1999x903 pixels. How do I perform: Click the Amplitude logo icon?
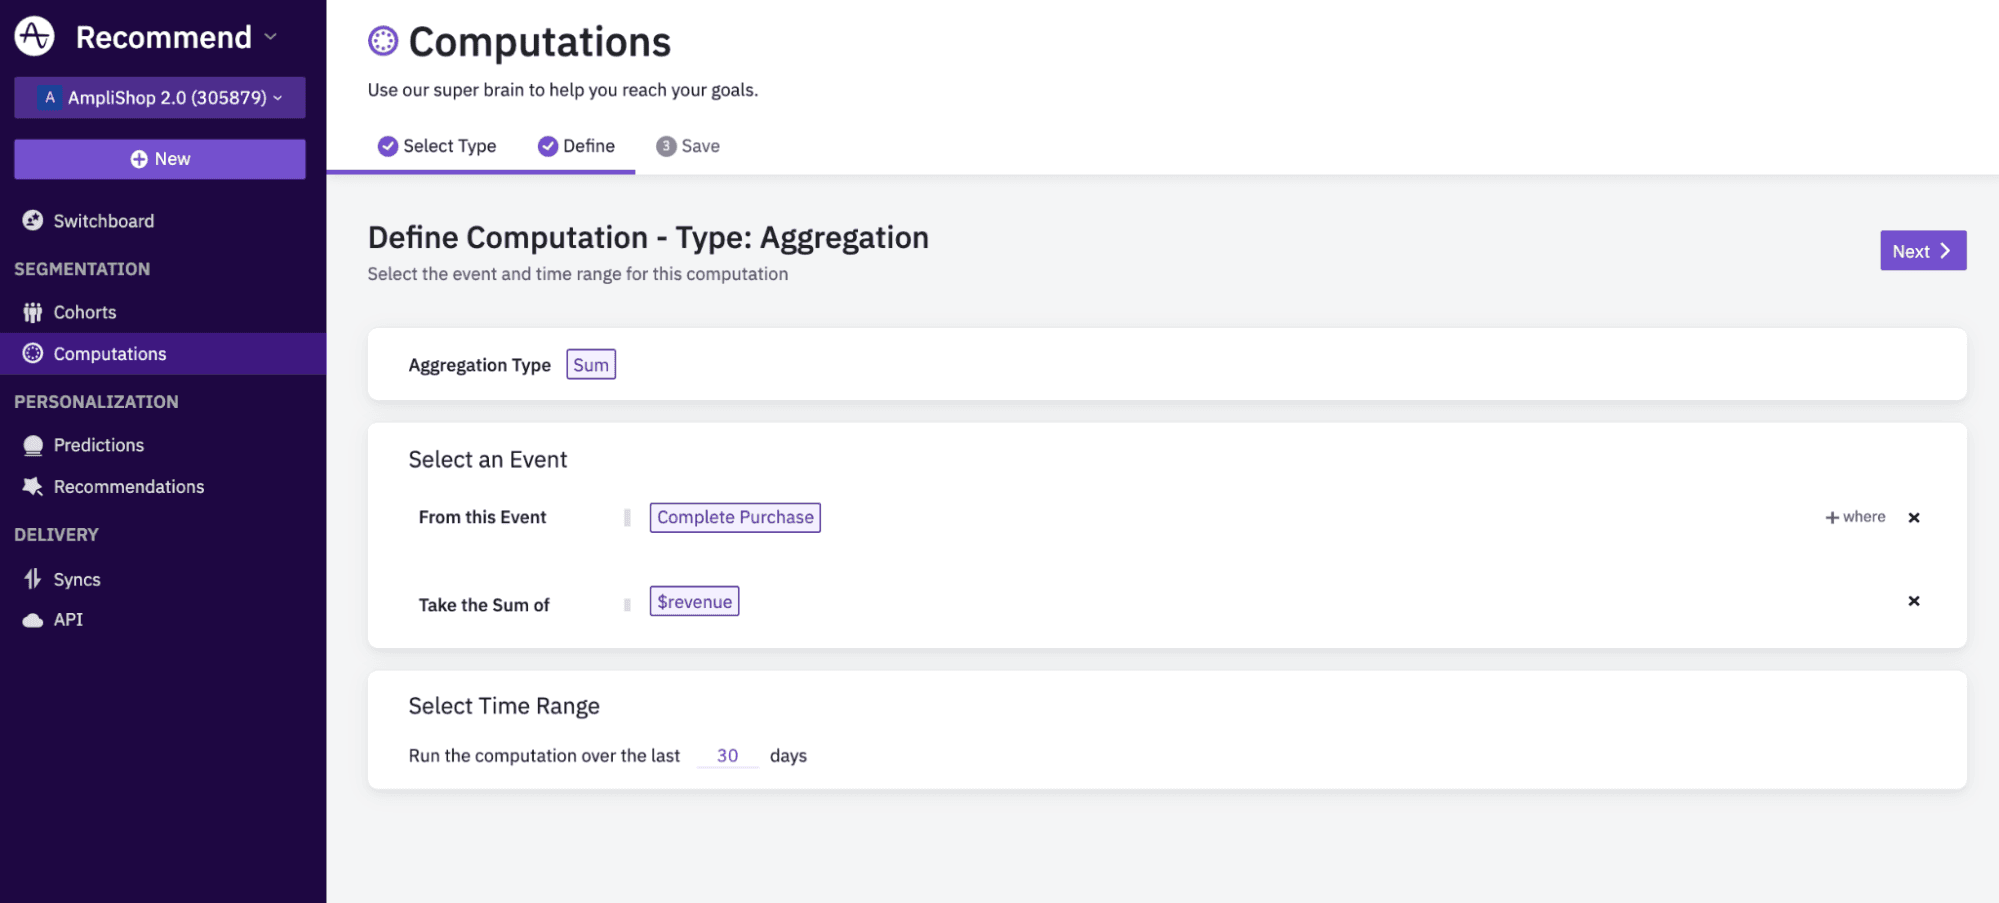[34, 36]
